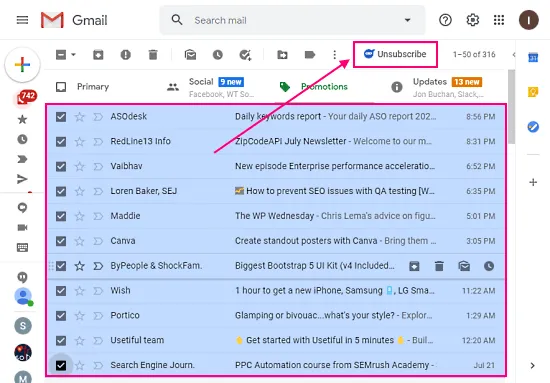This screenshot has height=383, width=550.
Task: Click the Labels tag icon
Action: pyautogui.click(x=310, y=55)
